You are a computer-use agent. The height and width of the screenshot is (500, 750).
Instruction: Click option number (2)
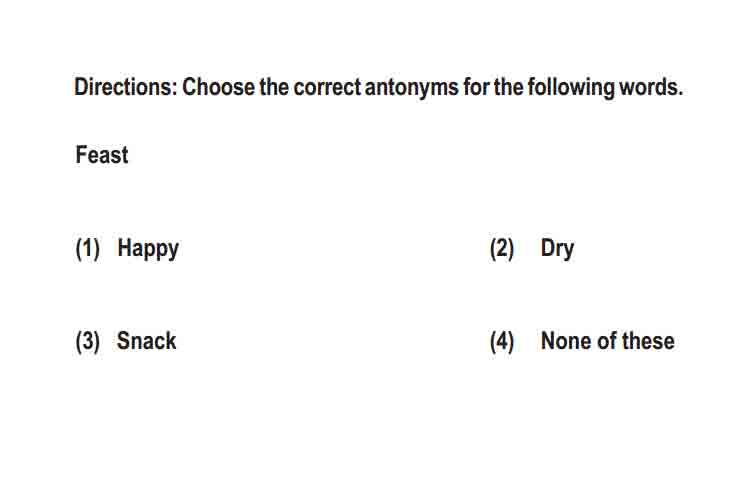click(502, 249)
